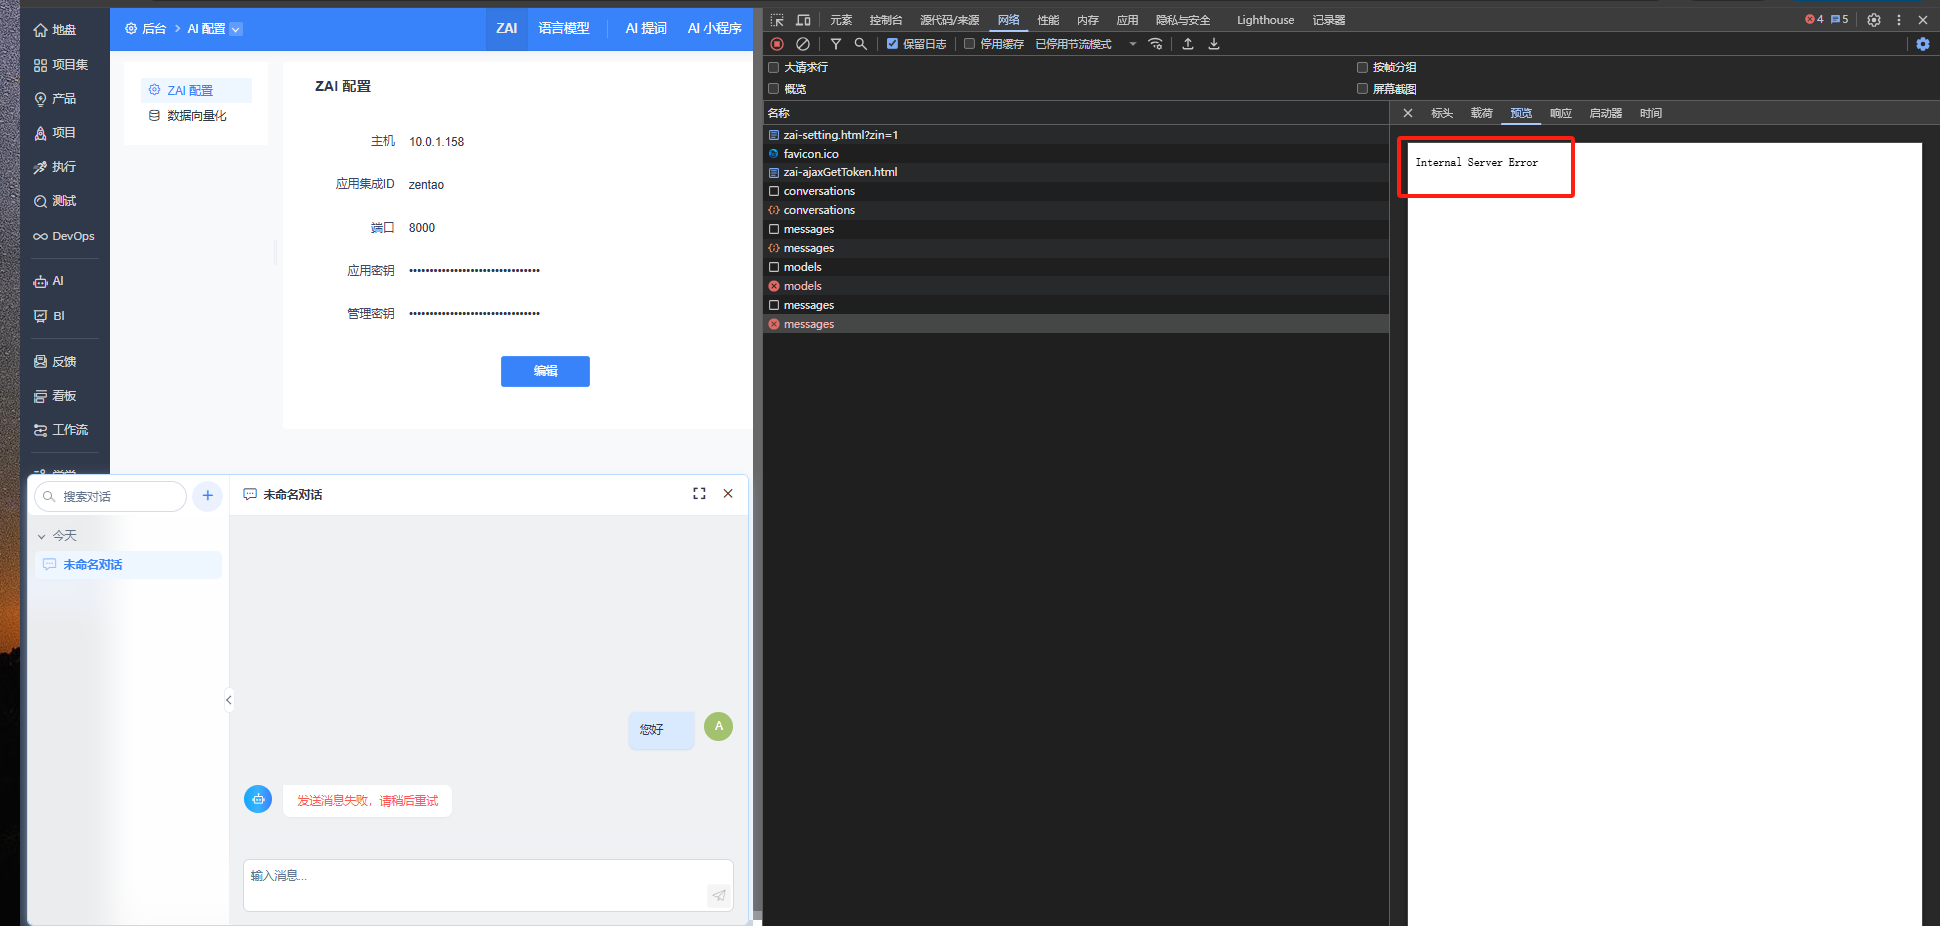Open DevOps in the sidebar
1940x926 pixels.
pos(64,237)
